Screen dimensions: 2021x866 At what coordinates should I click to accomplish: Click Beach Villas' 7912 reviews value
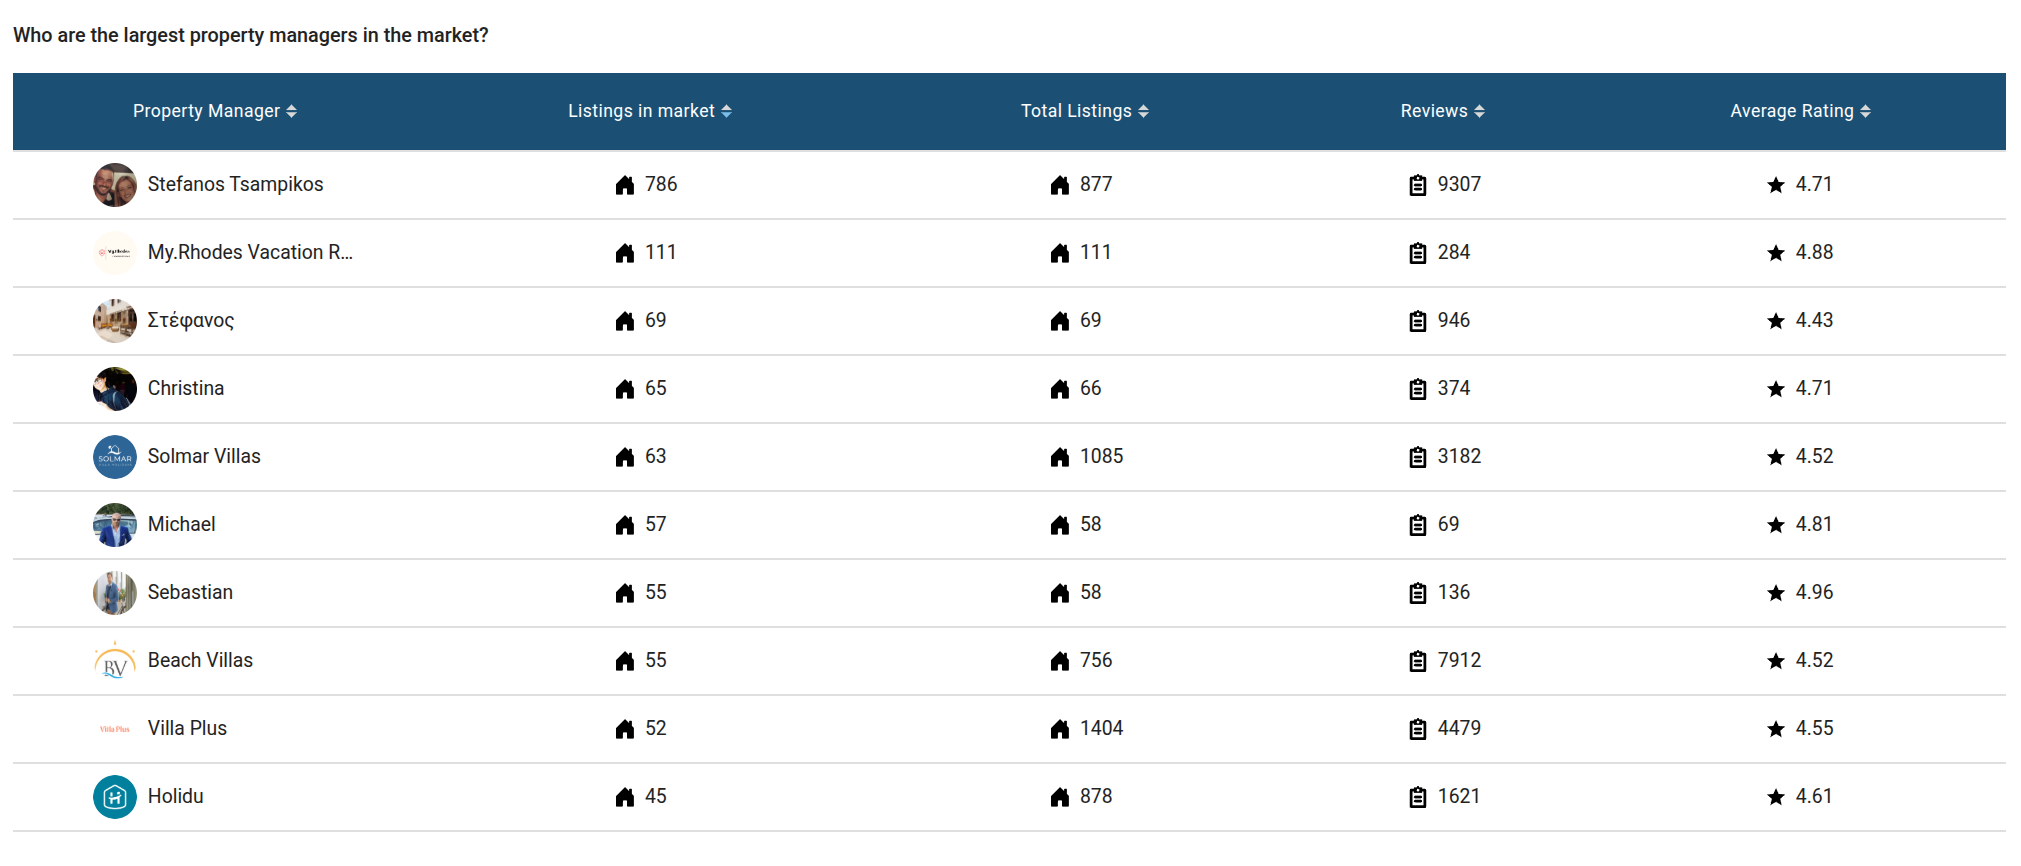point(1459,660)
